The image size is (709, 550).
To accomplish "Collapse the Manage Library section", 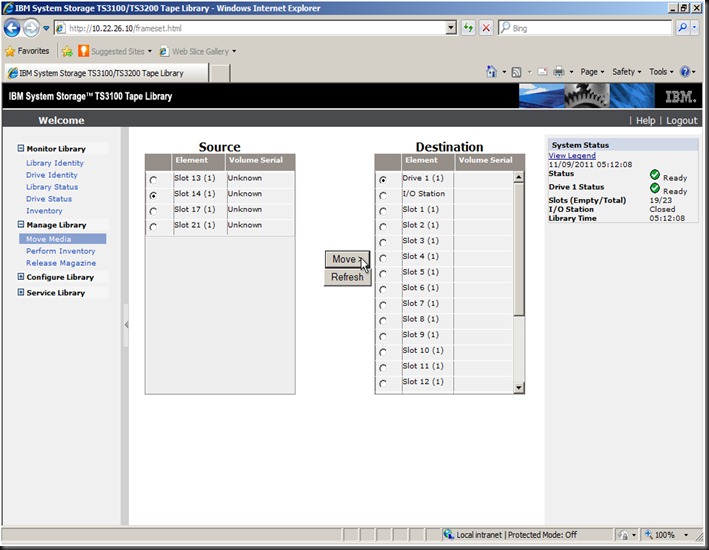I will 20,224.
